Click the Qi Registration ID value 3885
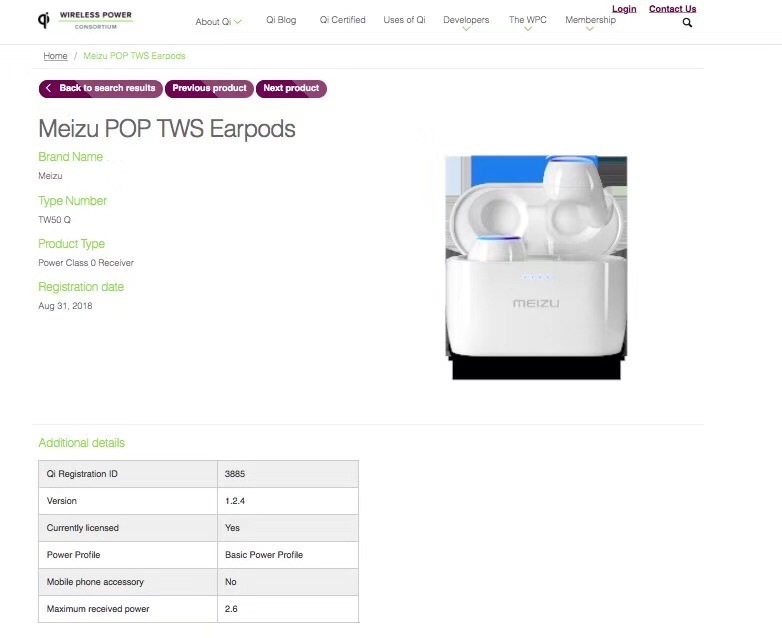The width and height of the screenshot is (782, 638). tap(235, 474)
